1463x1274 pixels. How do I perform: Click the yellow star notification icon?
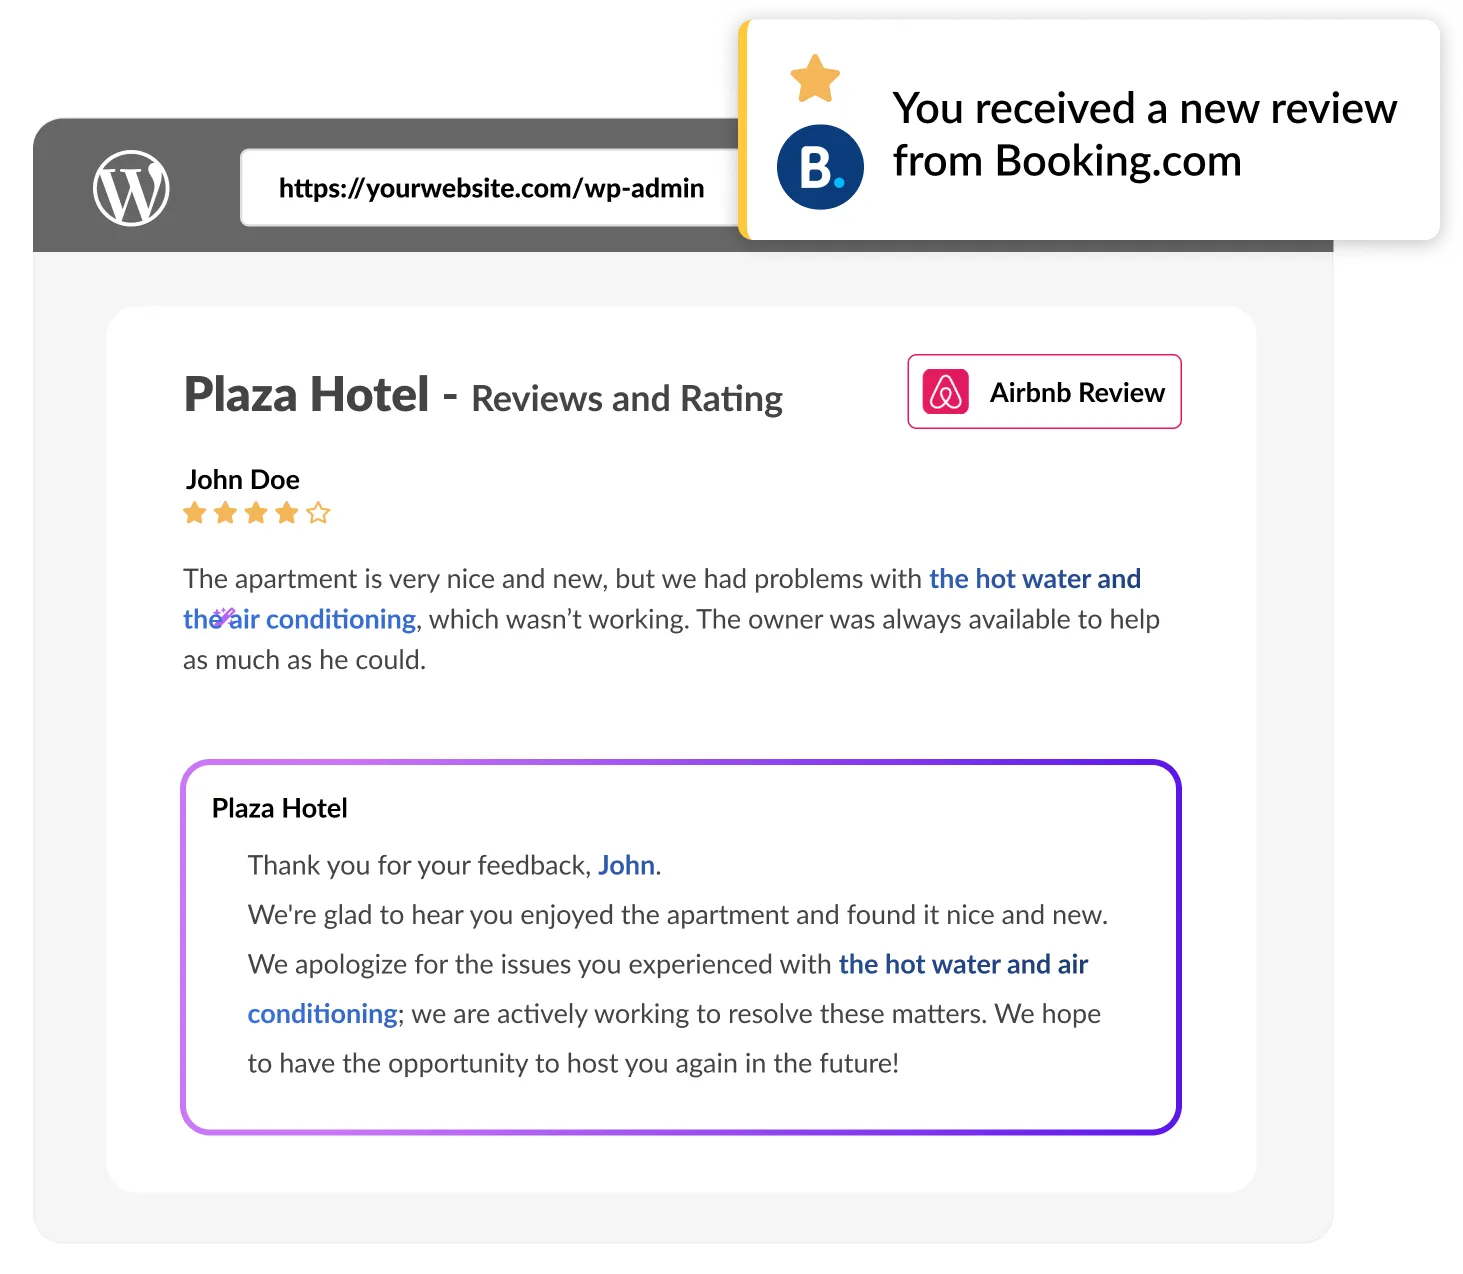pos(815,78)
